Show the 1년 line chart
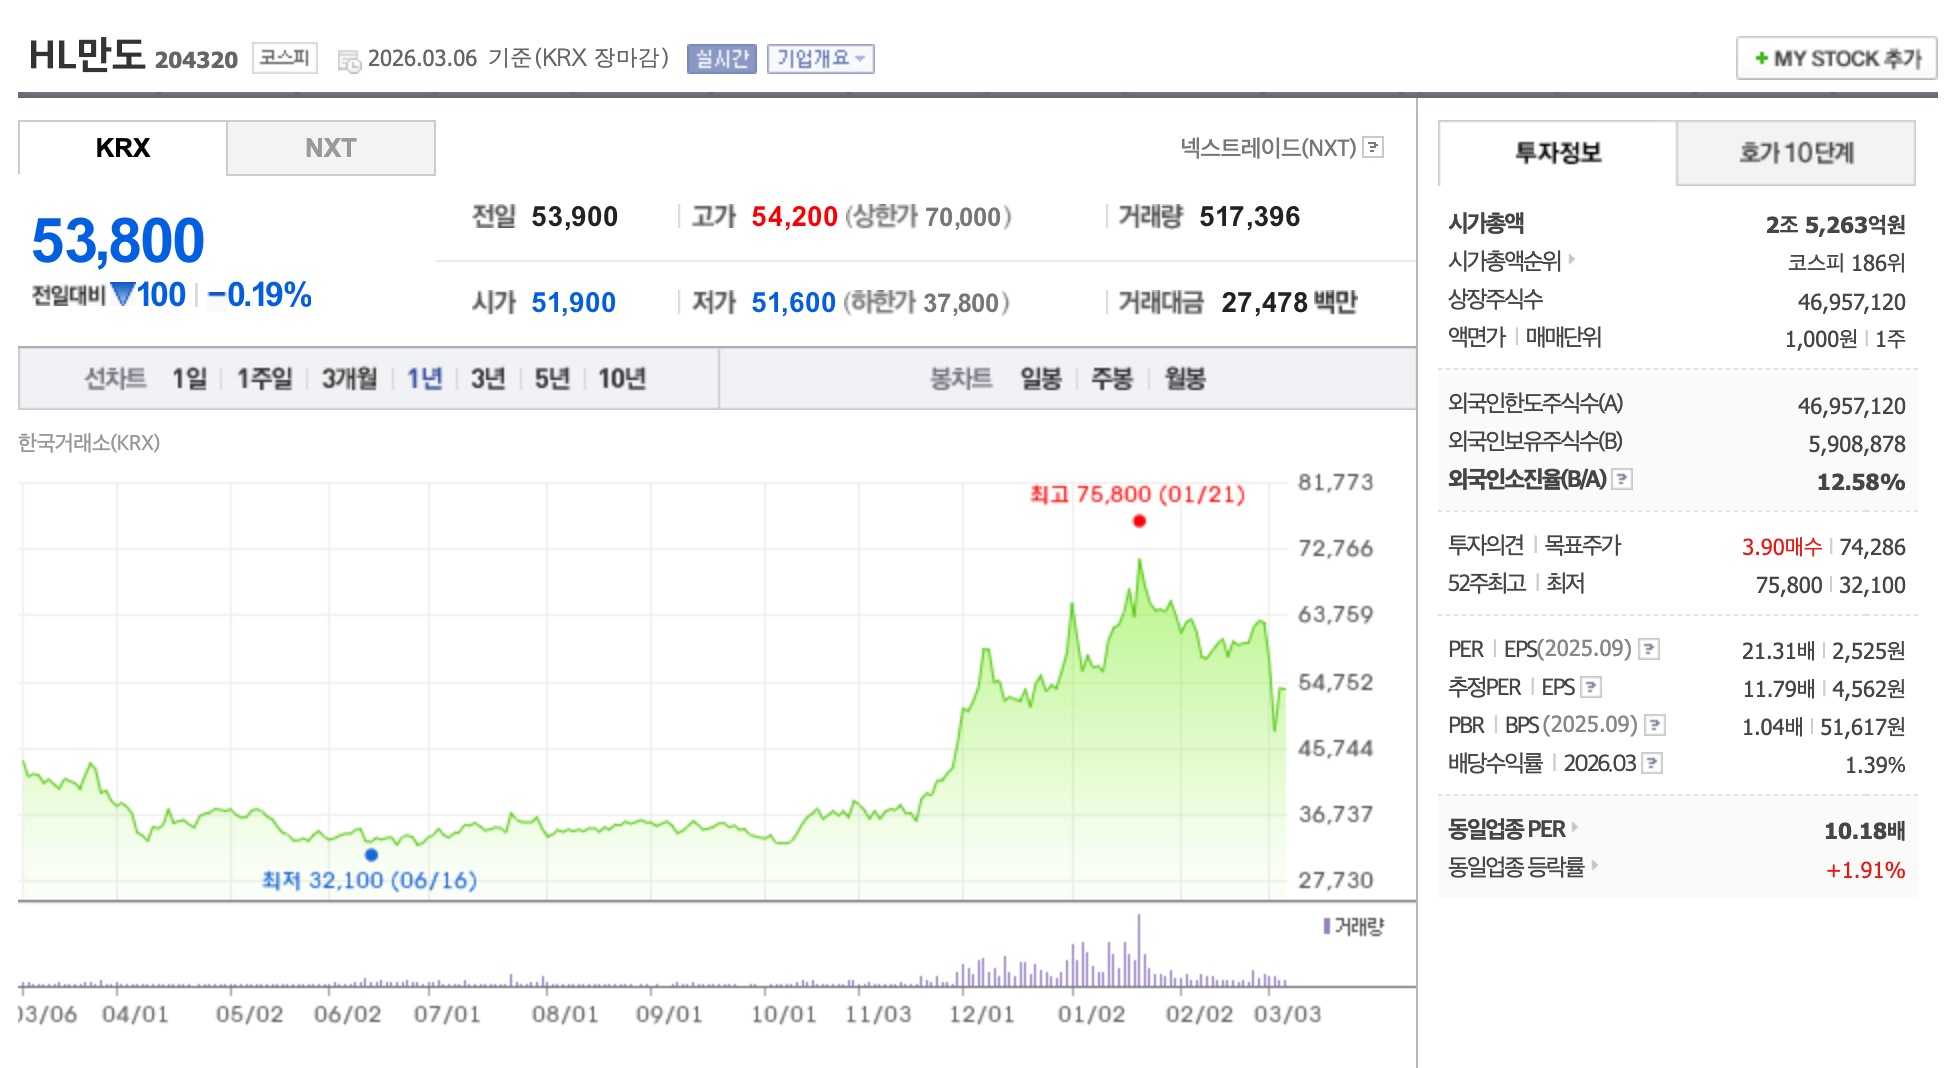Screen dimensions: 1948x1068 pyautogui.click(x=424, y=378)
